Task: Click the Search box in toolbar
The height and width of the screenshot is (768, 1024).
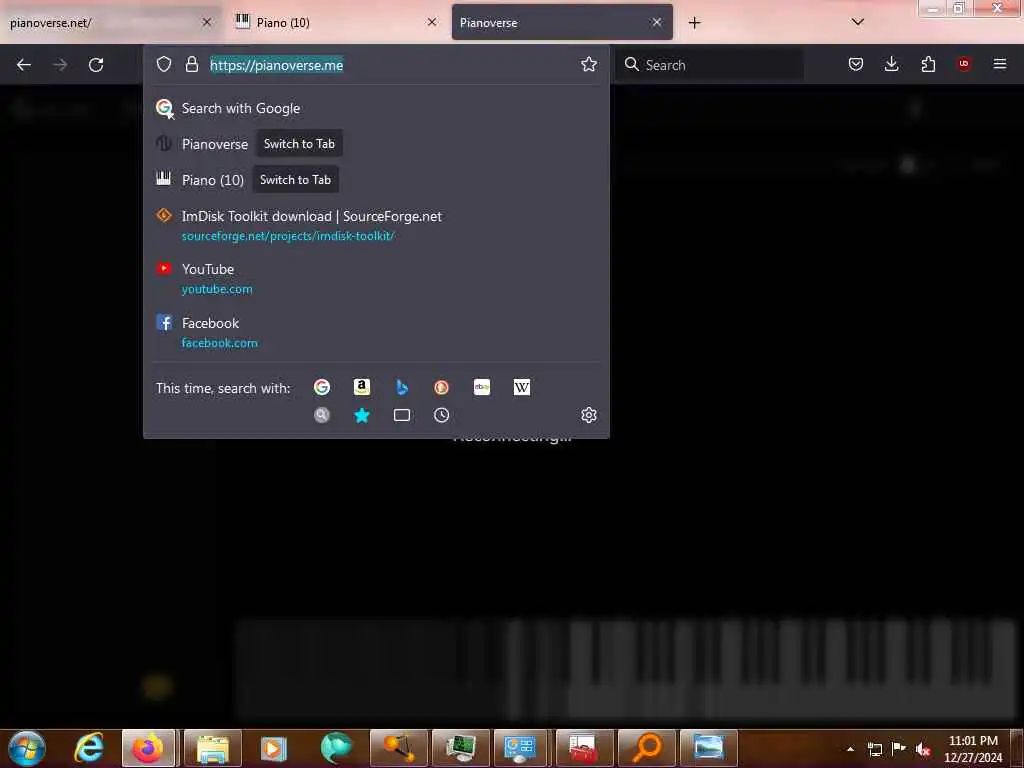Action: pos(710,65)
